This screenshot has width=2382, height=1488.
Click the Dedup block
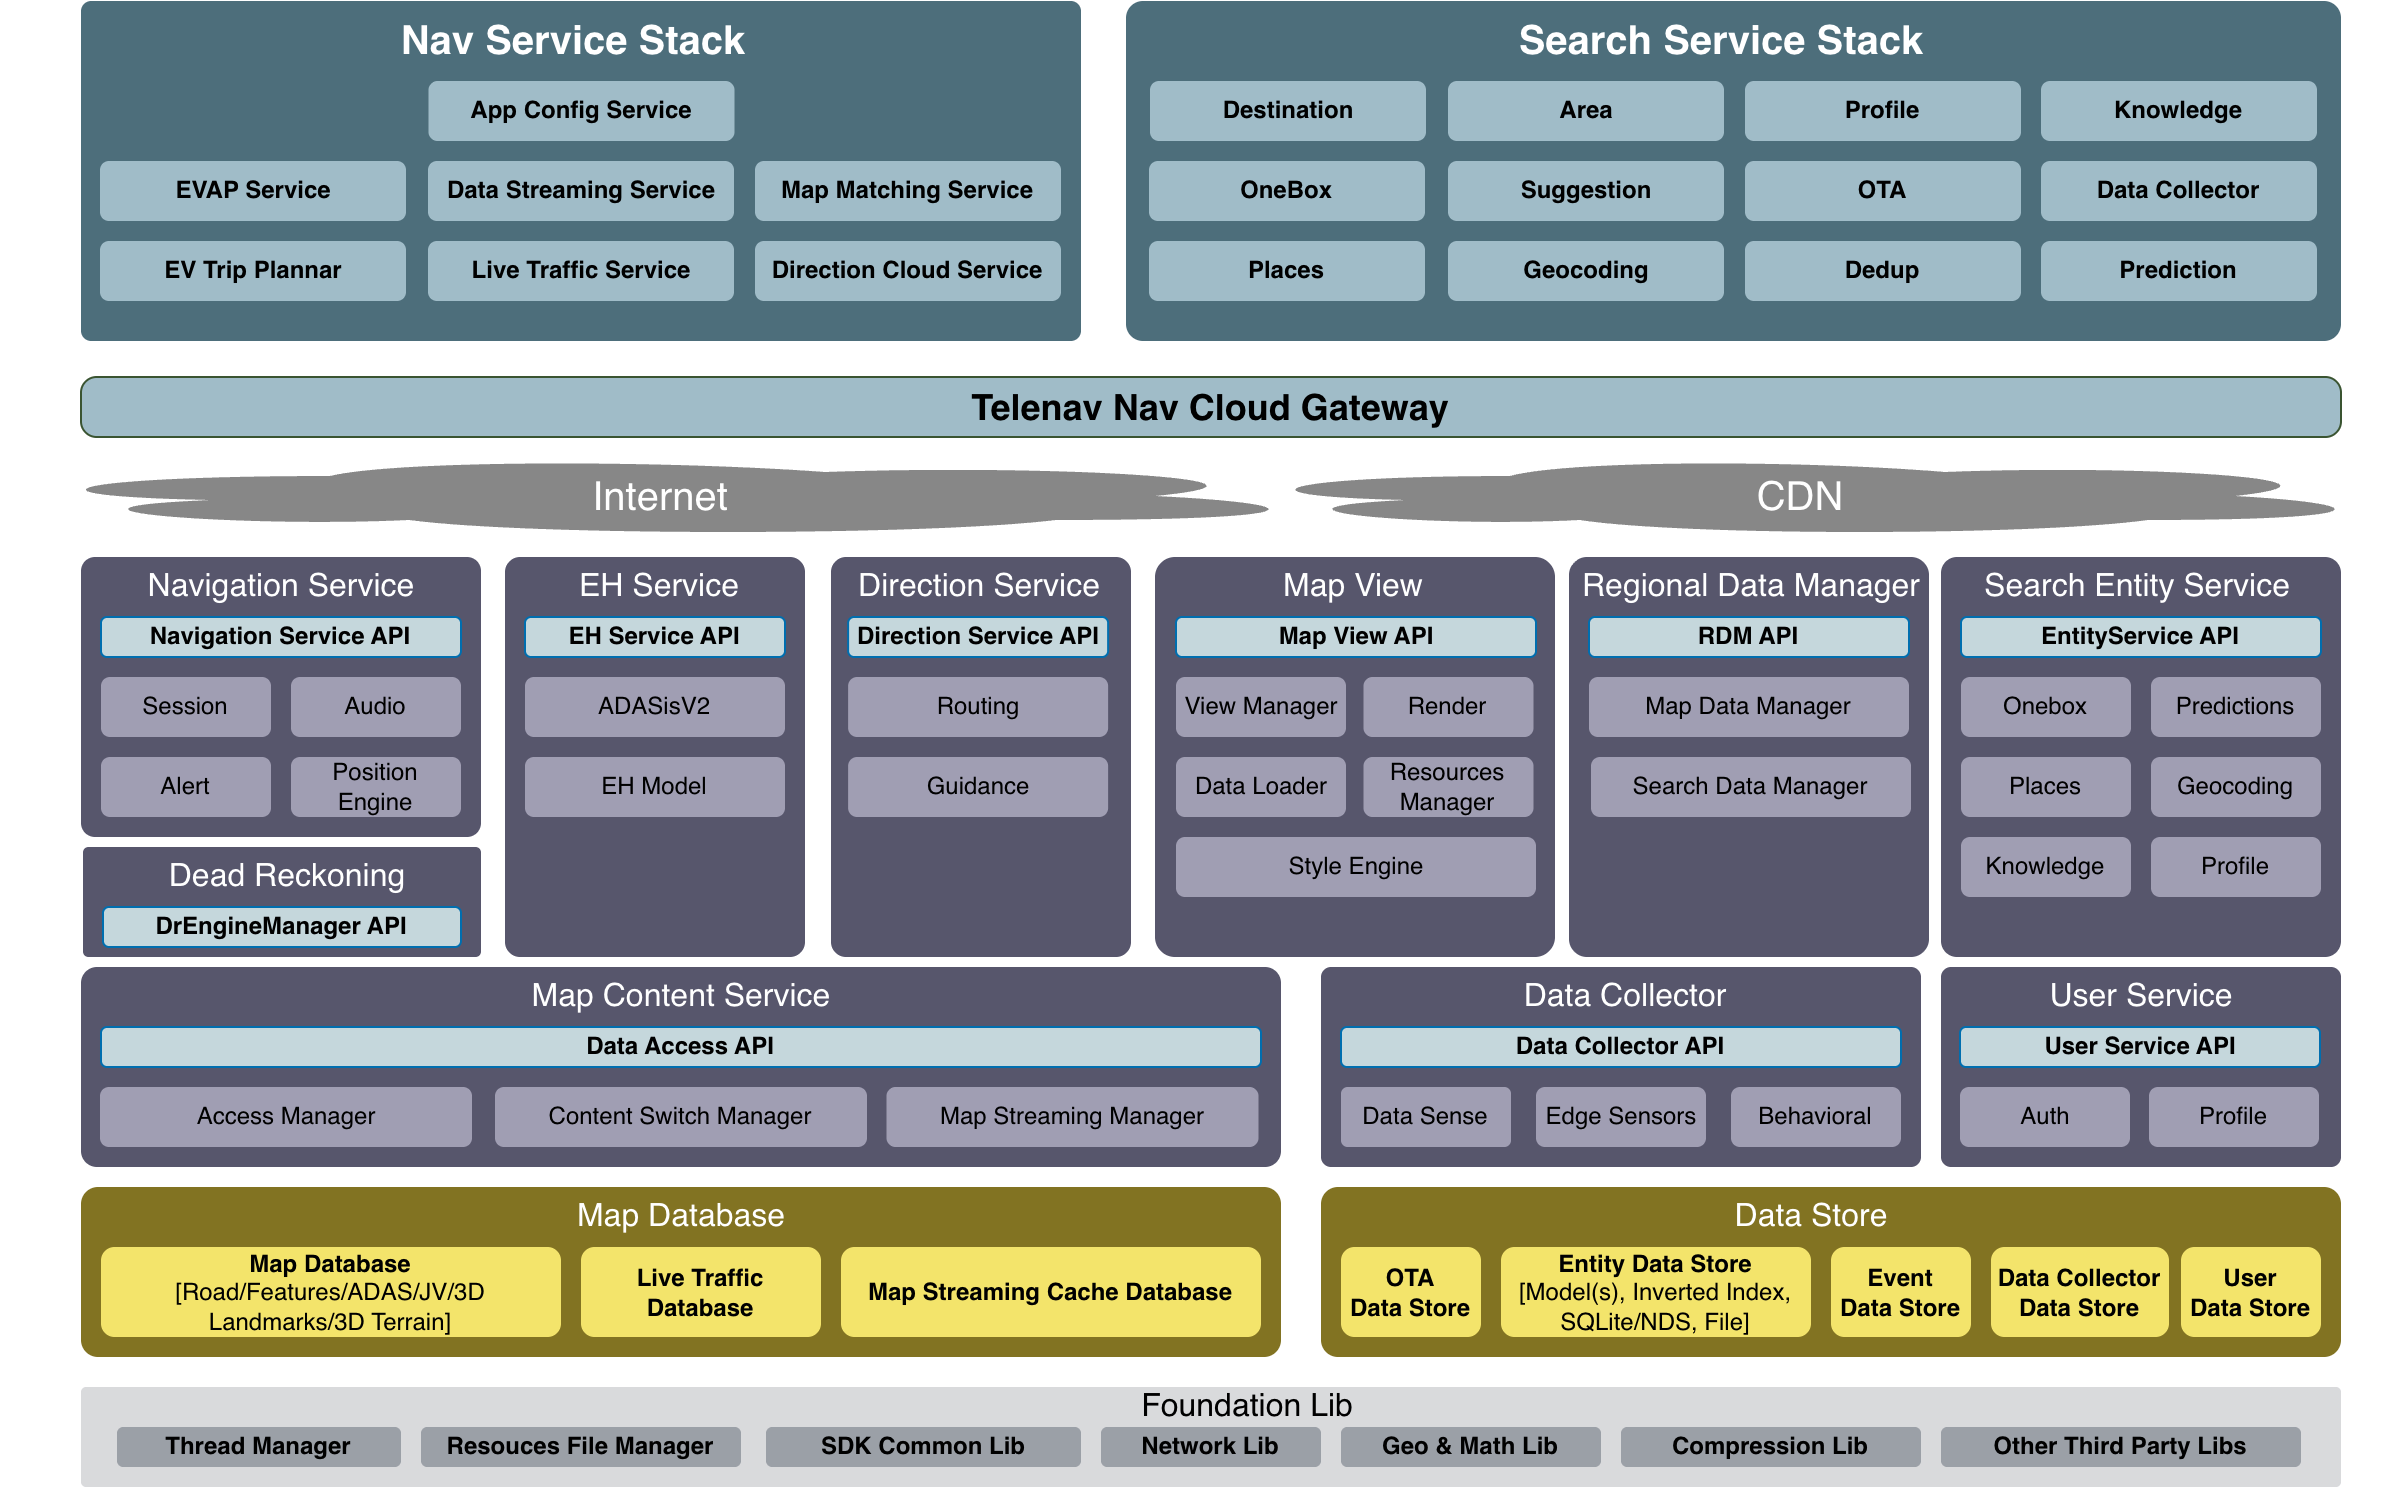(x=1882, y=270)
